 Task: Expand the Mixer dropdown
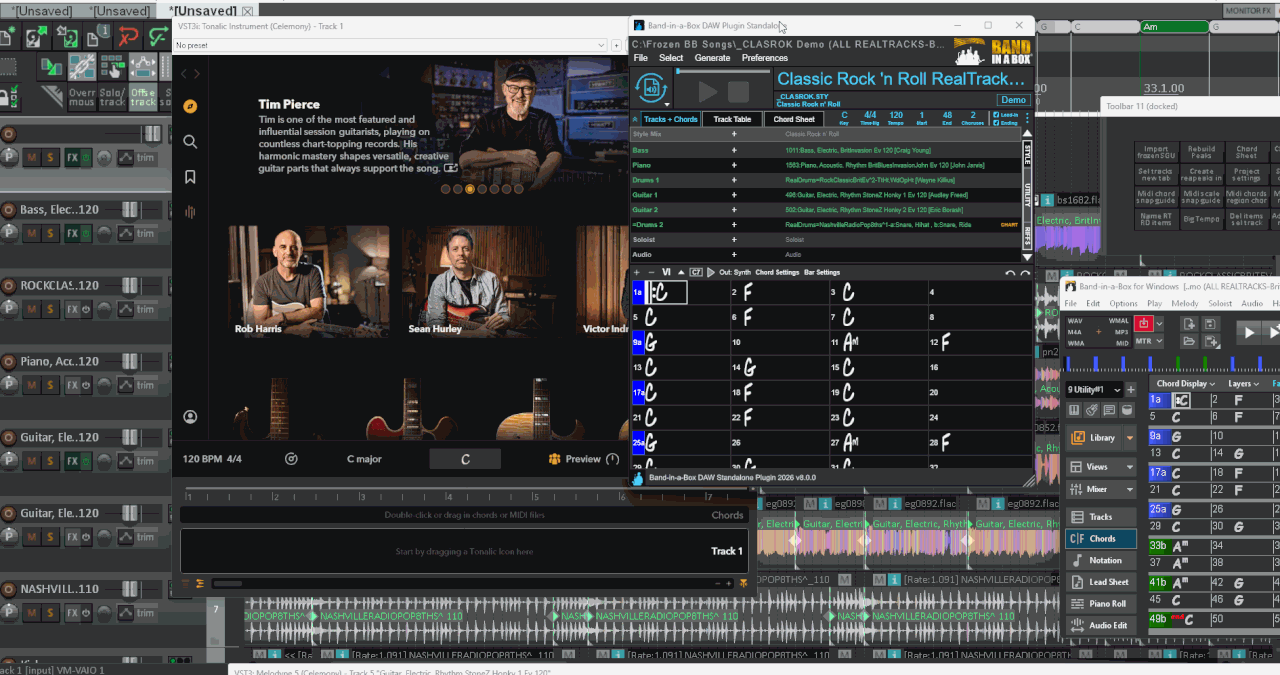click(x=1131, y=490)
